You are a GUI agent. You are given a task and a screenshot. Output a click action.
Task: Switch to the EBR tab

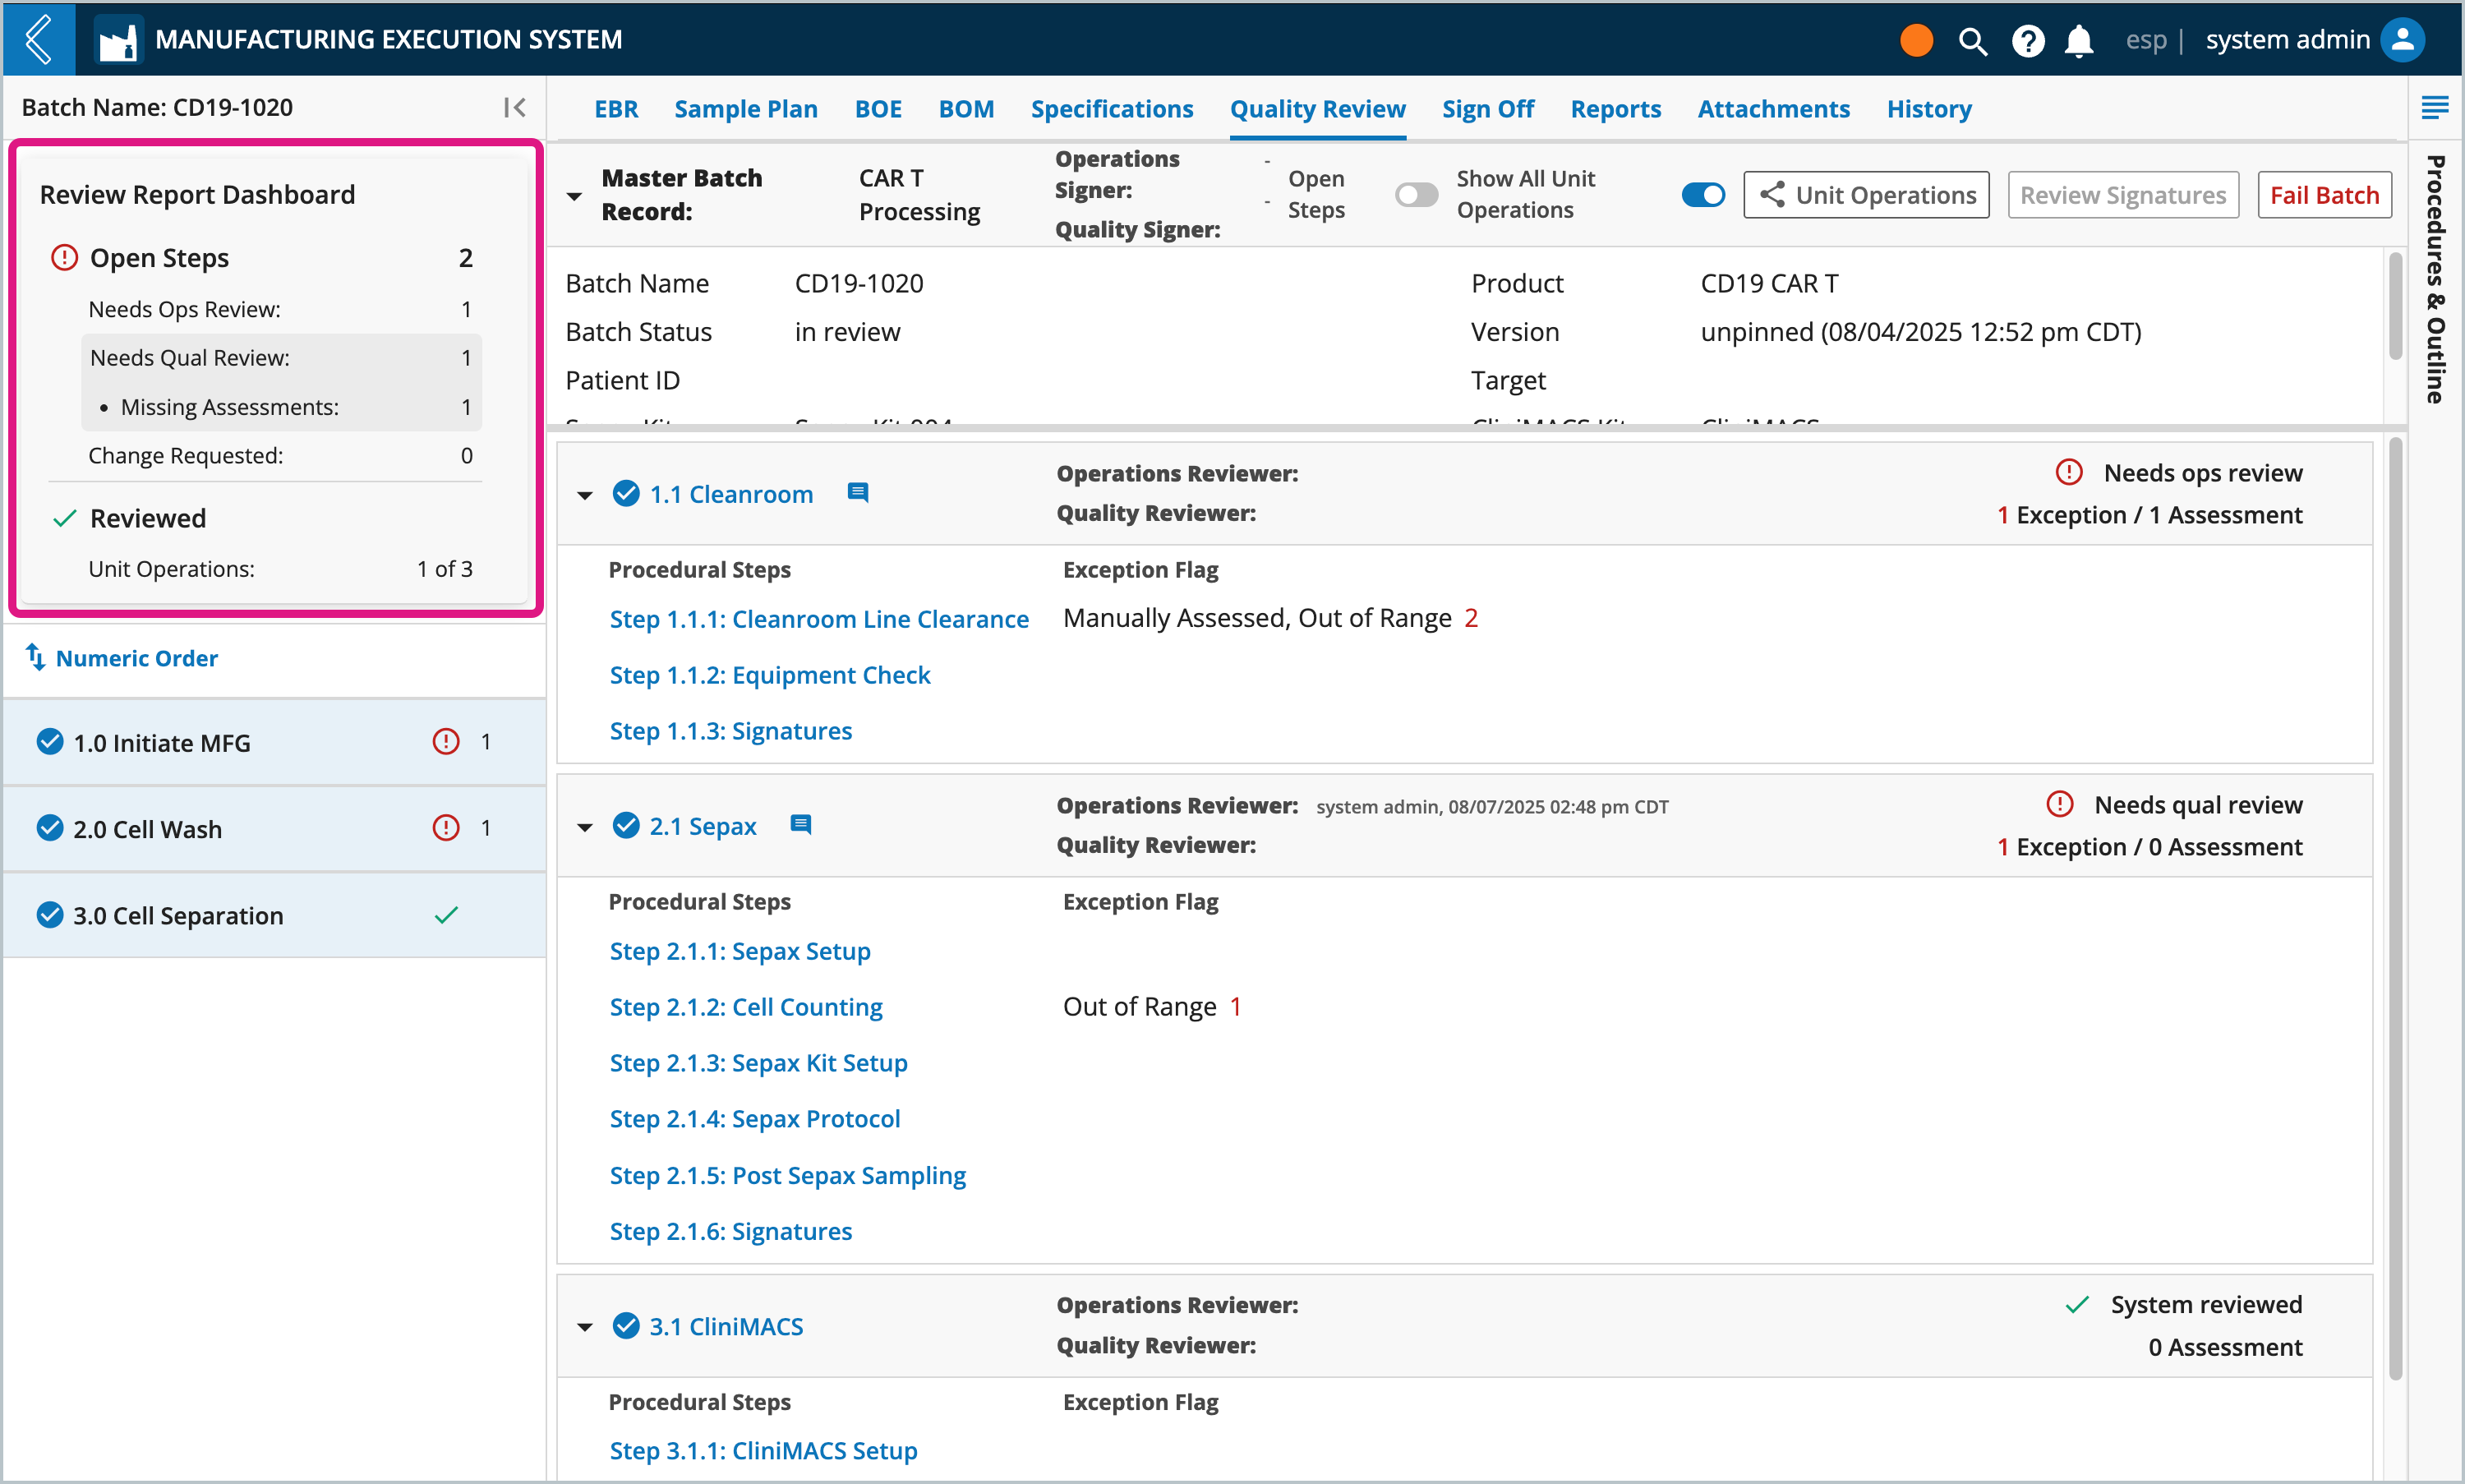point(616,109)
